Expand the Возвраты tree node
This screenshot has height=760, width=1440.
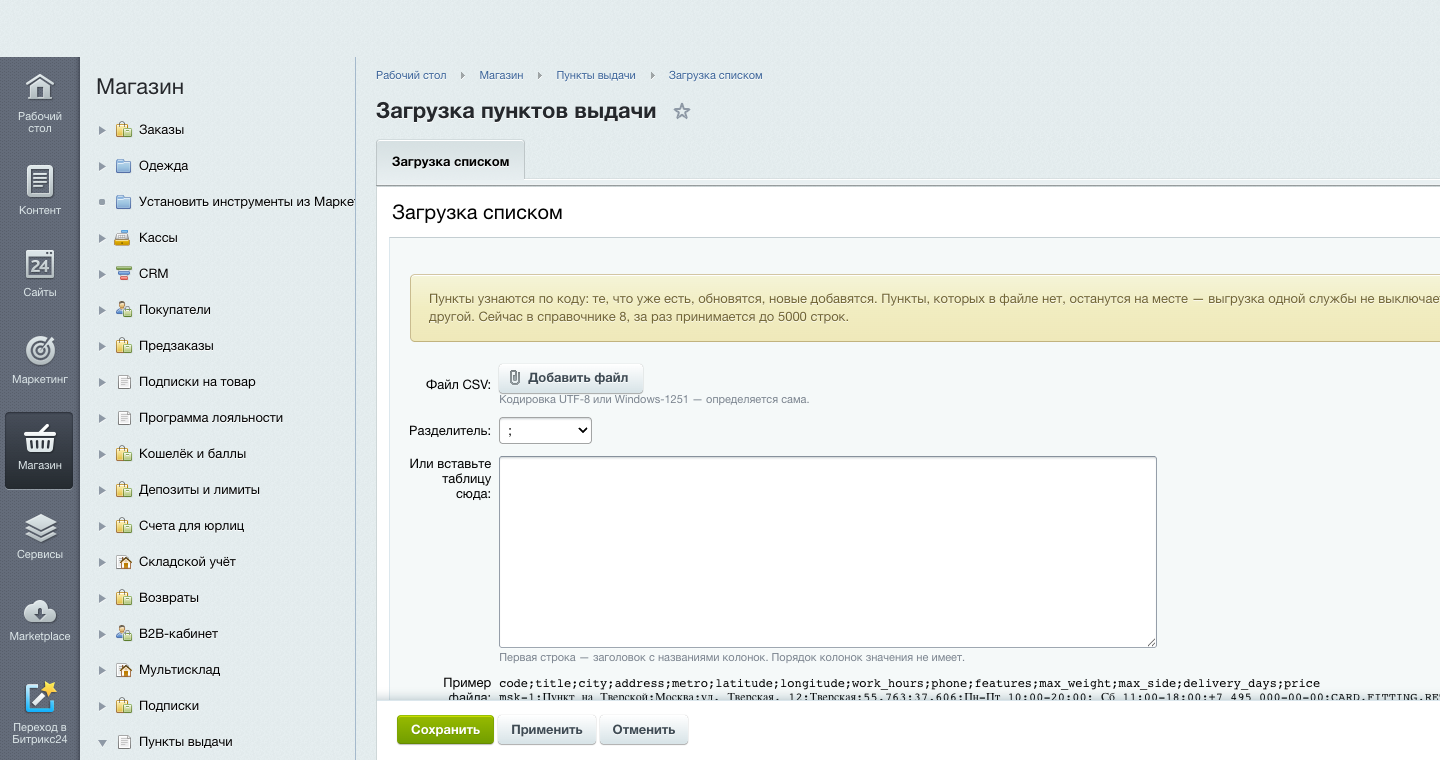click(x=102, y=598)
